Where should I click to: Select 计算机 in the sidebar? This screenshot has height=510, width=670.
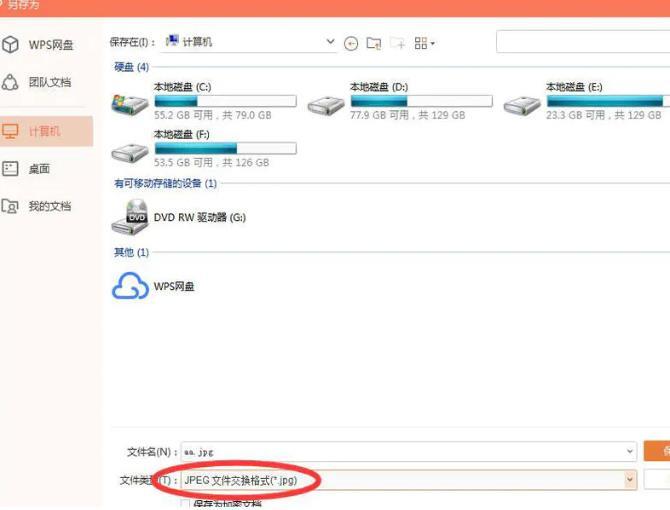tap(46, 131)
